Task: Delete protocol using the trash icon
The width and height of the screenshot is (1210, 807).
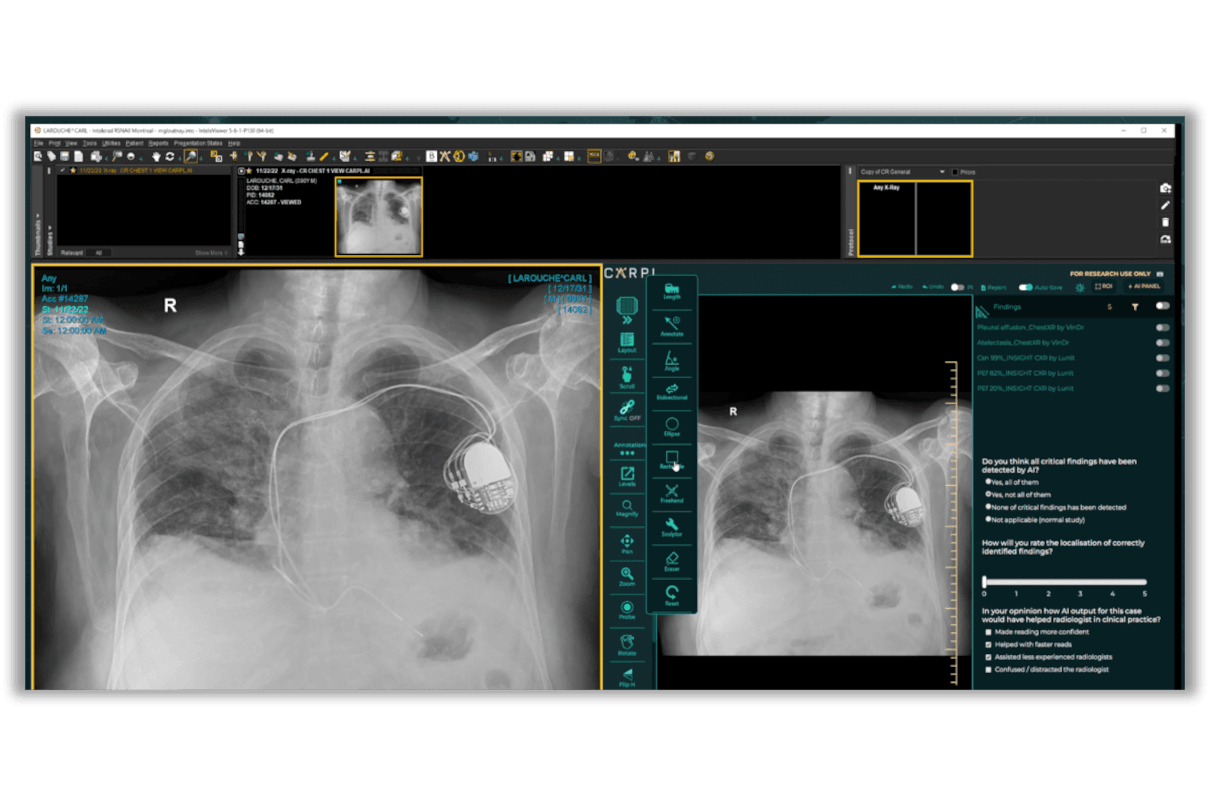Action: click(1165, 222)
